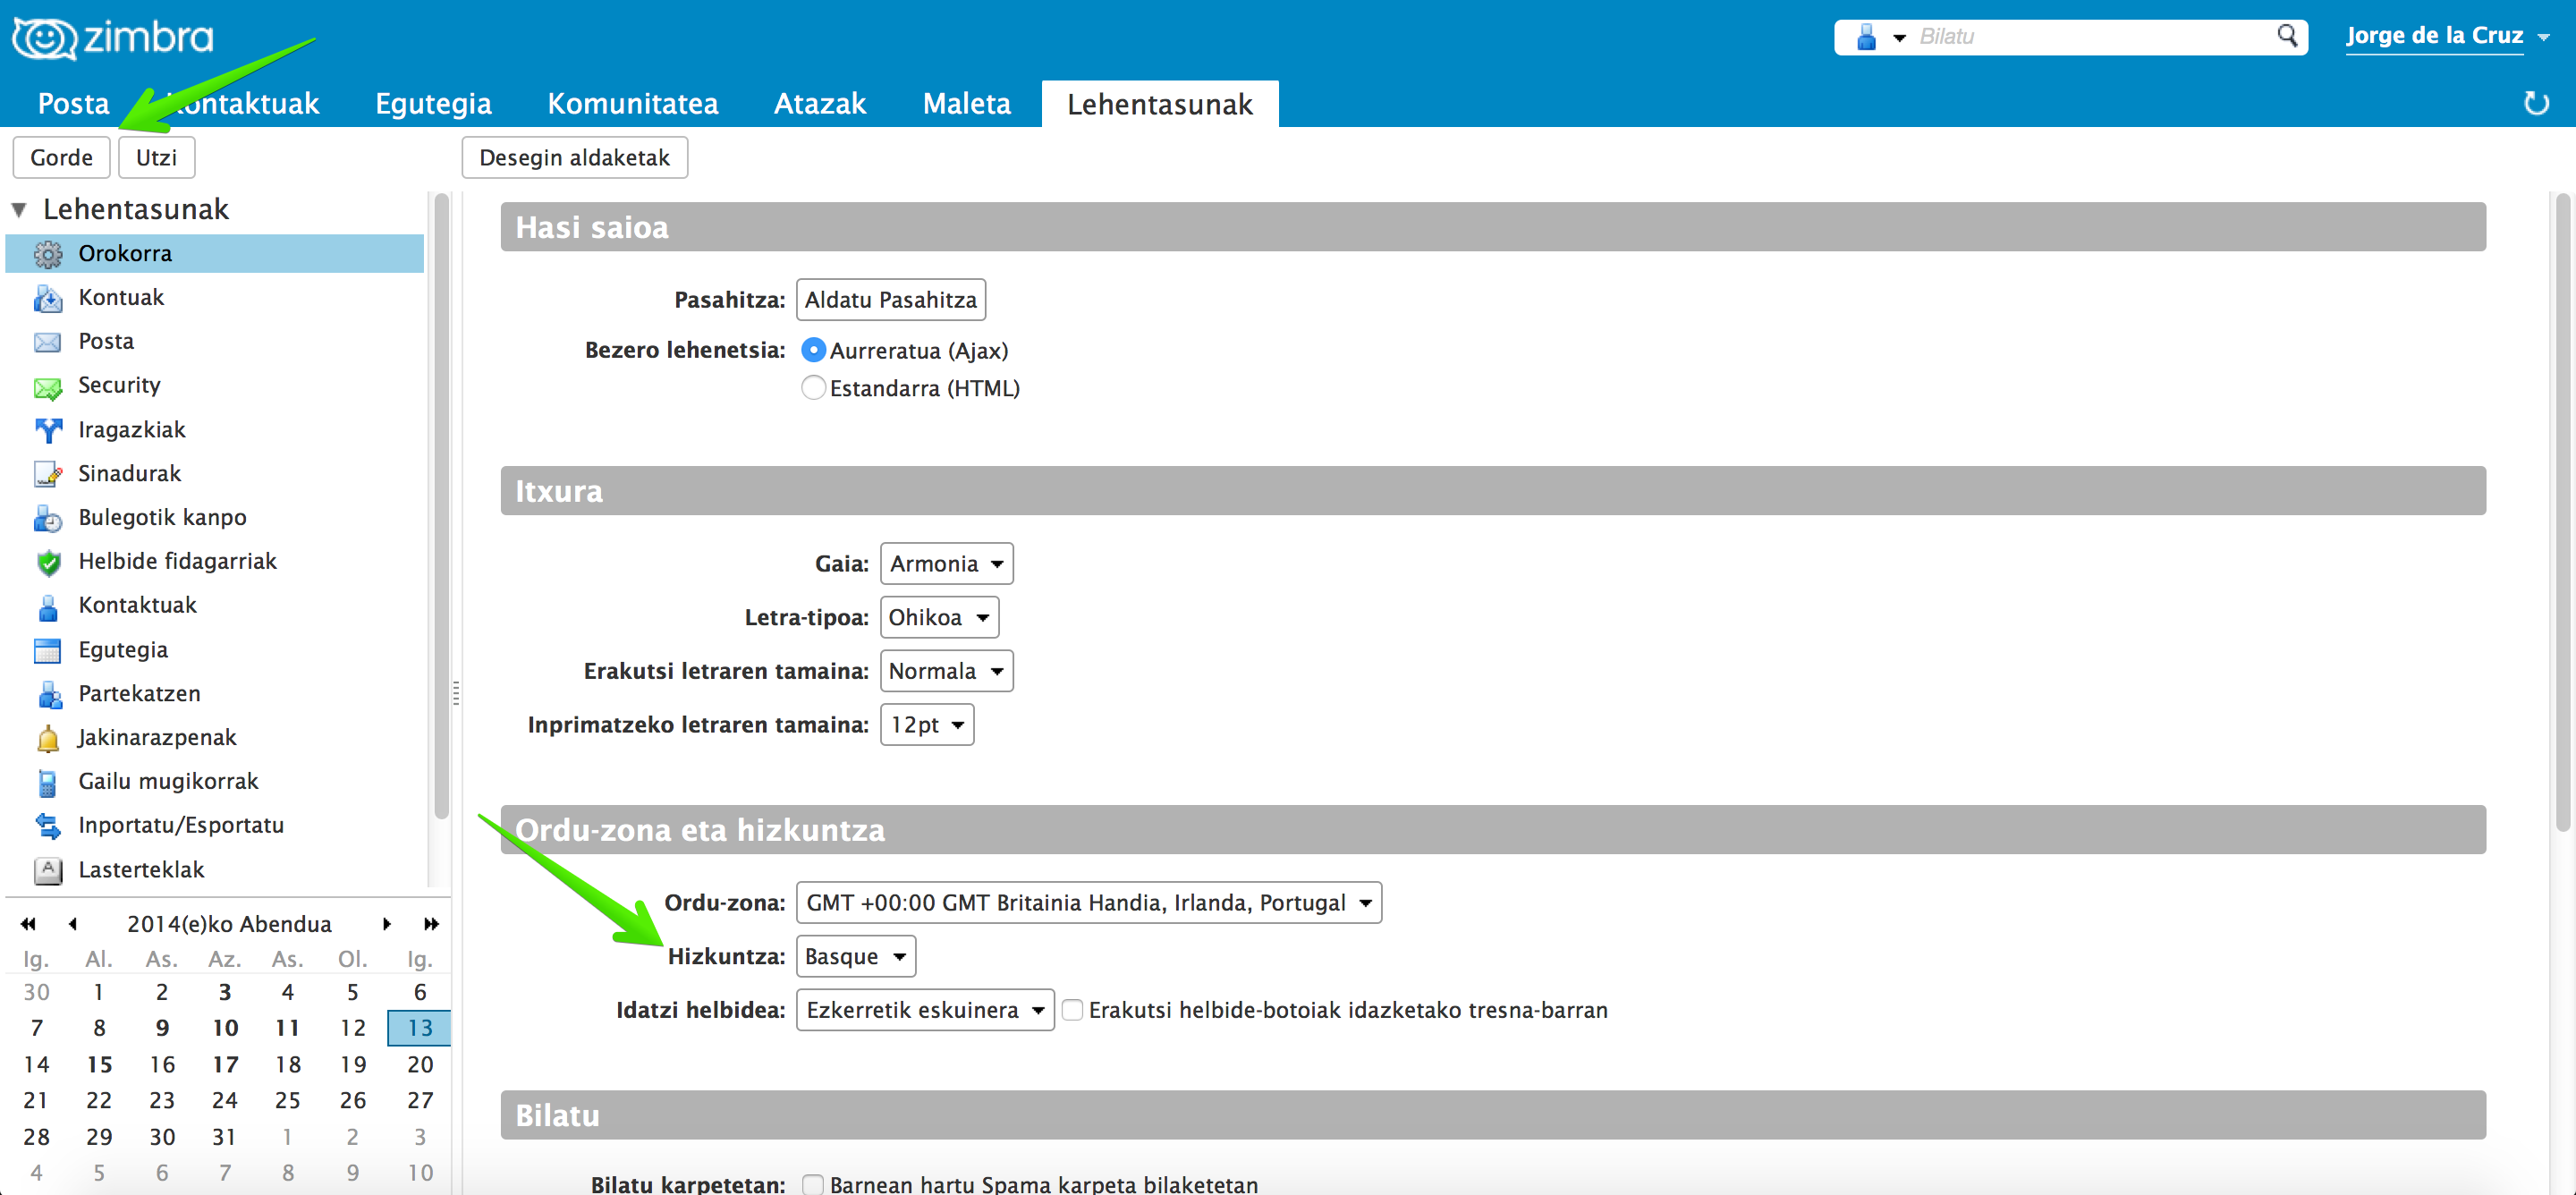The width and height of the screenshot is (2576, 1195).
Task: Click the Posta envelope icon in sidebar
Action: [48, 342]
